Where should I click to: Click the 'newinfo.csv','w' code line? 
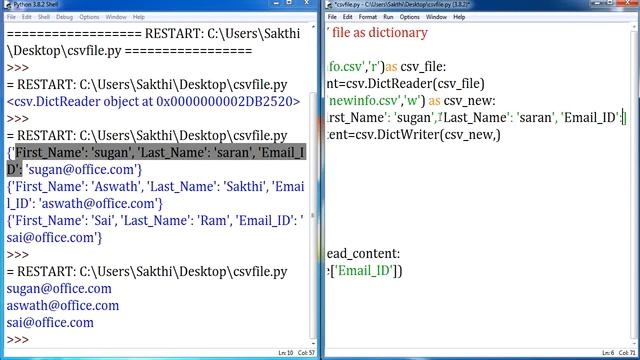coord(411,101)
